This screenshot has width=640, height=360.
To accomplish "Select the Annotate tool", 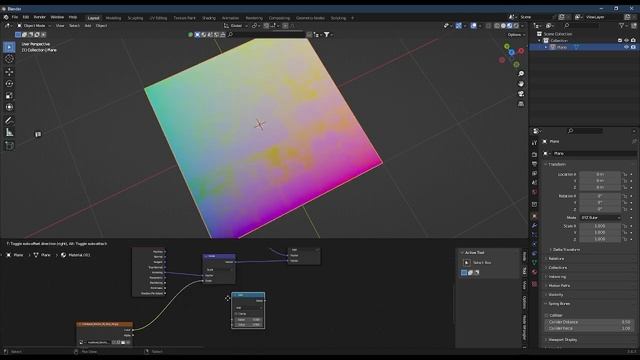I will [x=9, y=120].
